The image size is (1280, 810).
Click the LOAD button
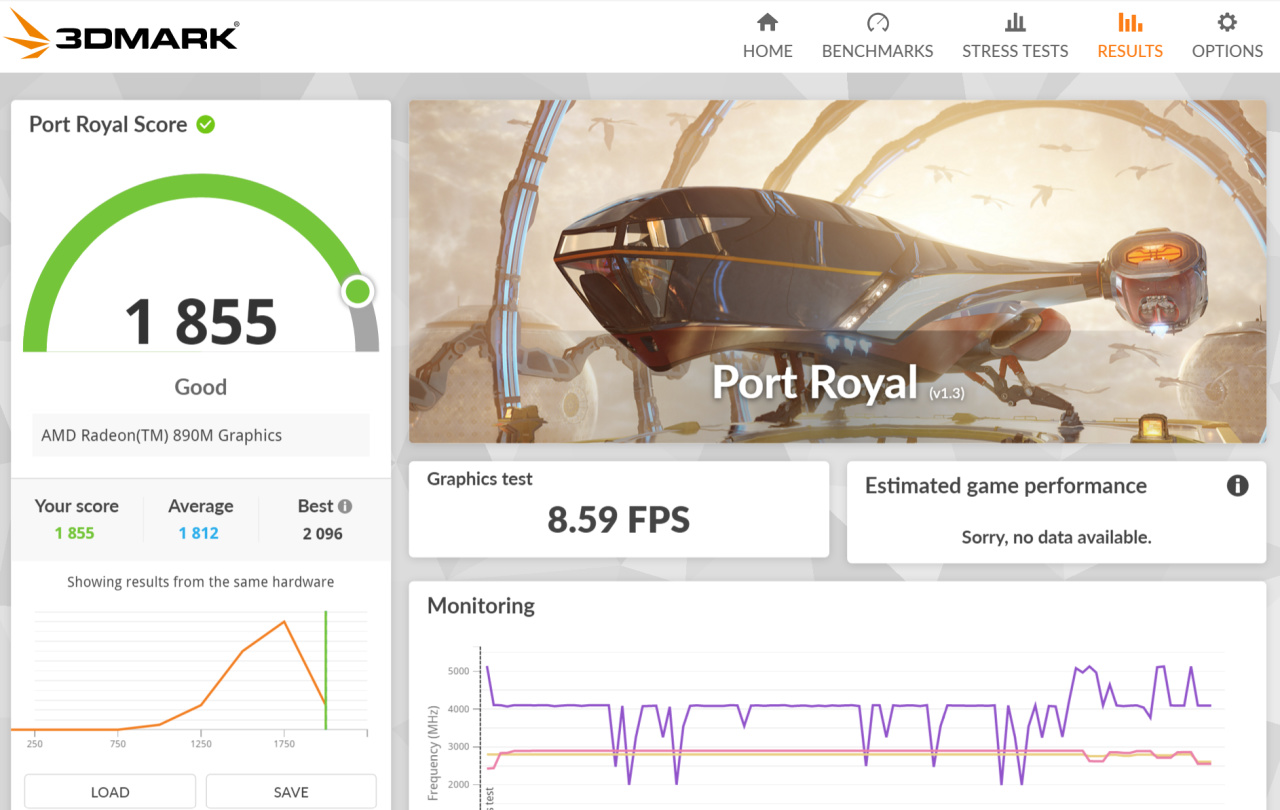110,792
